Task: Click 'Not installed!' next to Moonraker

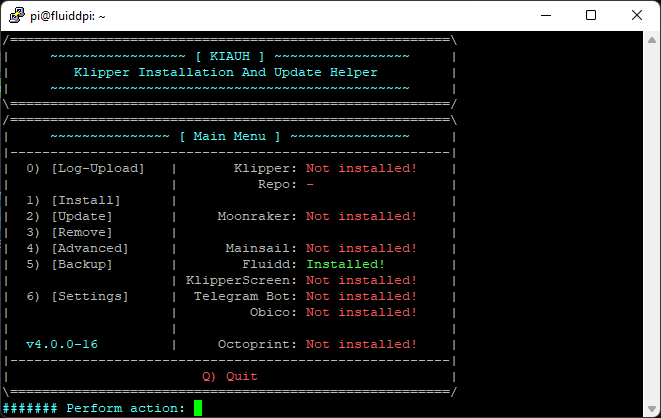Action: point(362,217)
